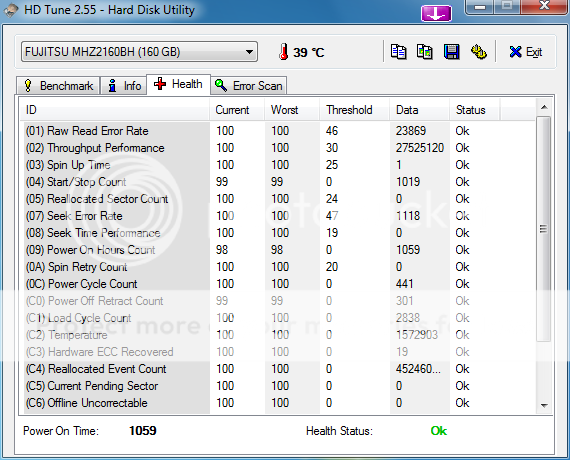Open the FUJITSU MHZ2160BH drive dropdown
Viewport: 570px width, 460px height.
(x=139, y=52)
